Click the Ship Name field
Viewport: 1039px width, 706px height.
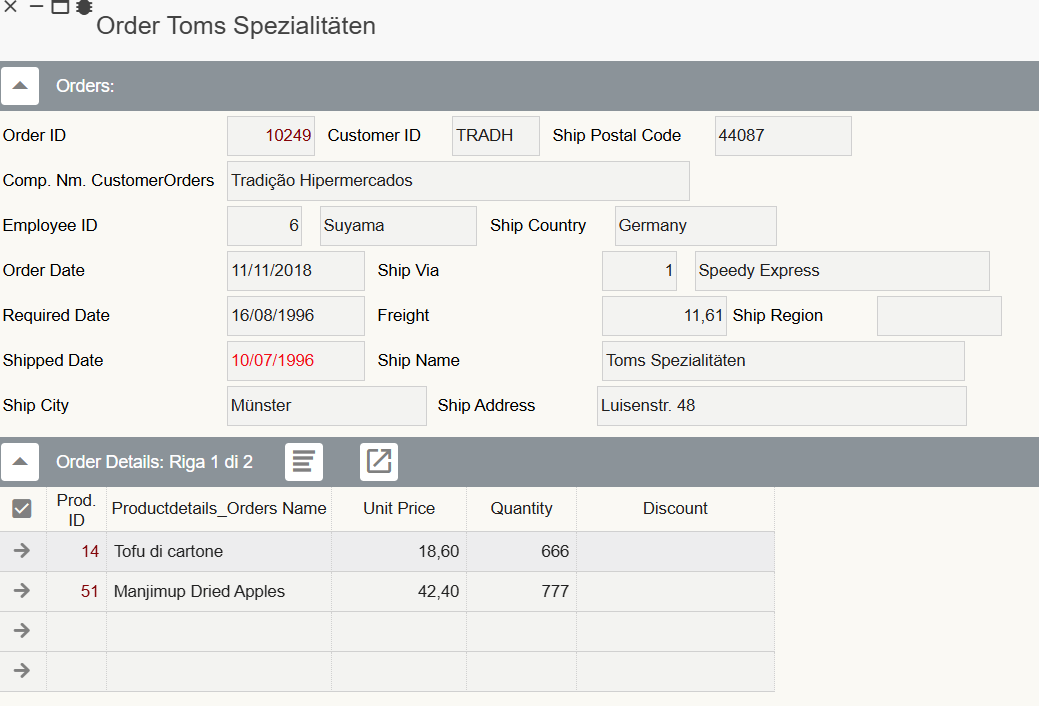(x=782, y=361)
